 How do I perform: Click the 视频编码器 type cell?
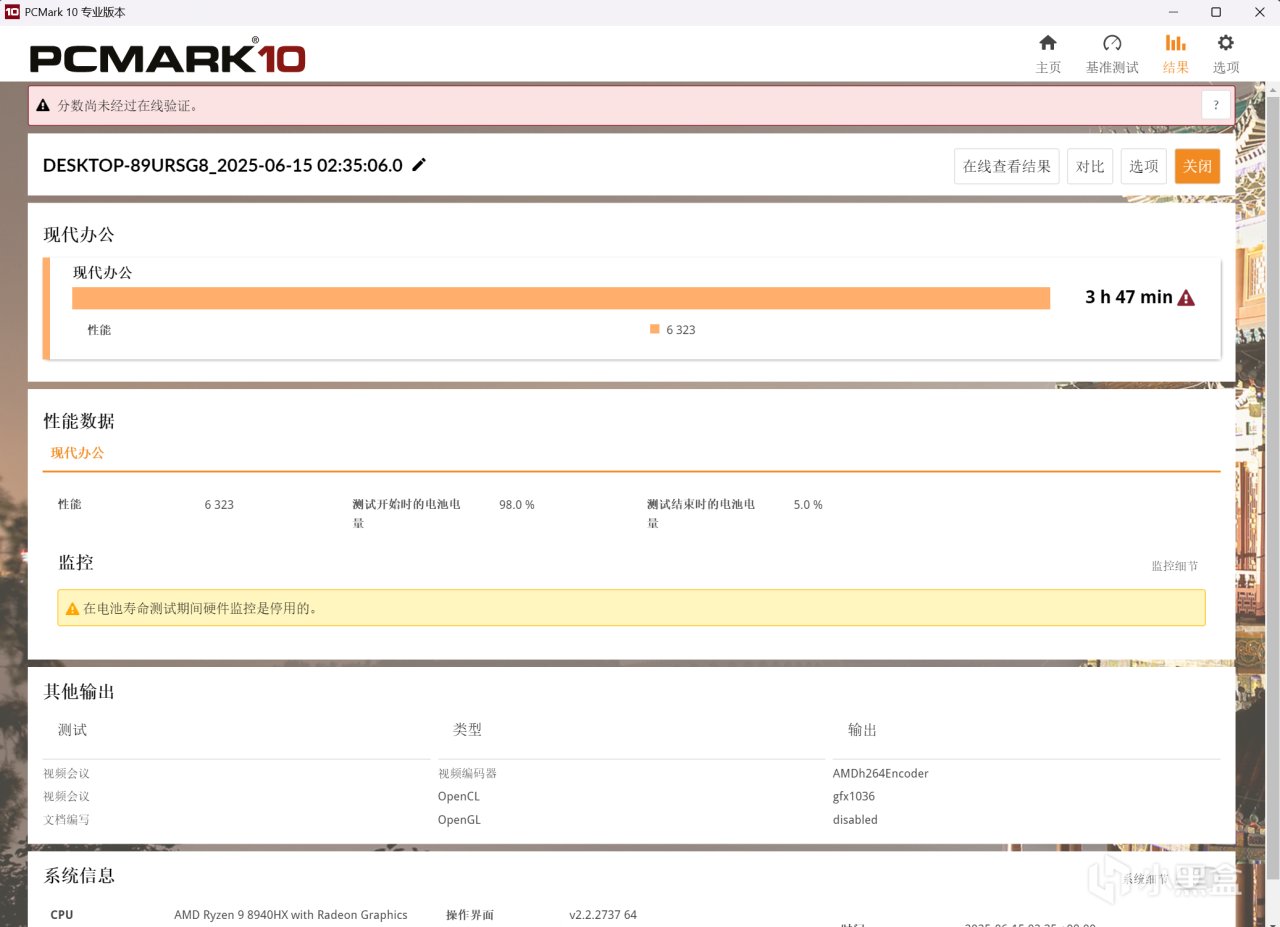(x=467, y=773)
